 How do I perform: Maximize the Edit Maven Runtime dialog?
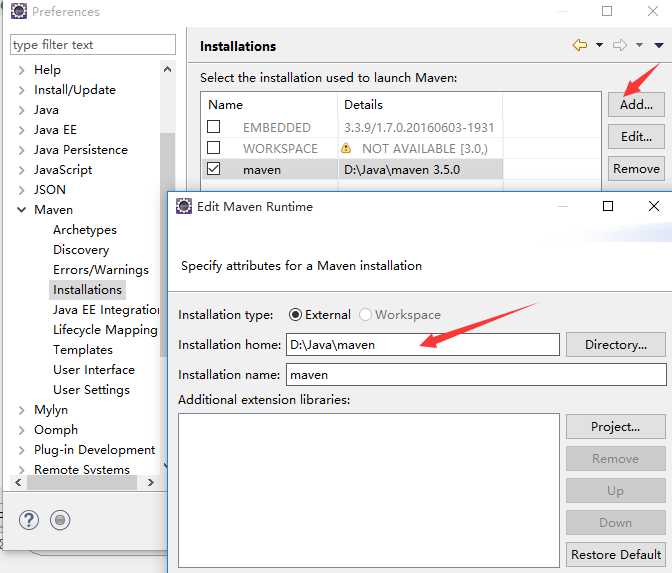[x=608, y=206]
